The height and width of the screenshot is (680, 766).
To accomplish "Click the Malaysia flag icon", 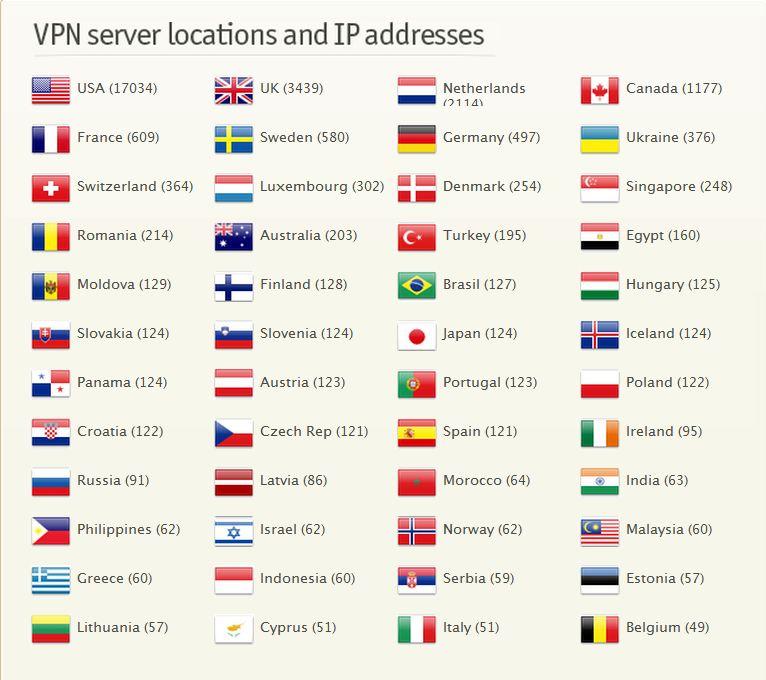I will (600, 531).
